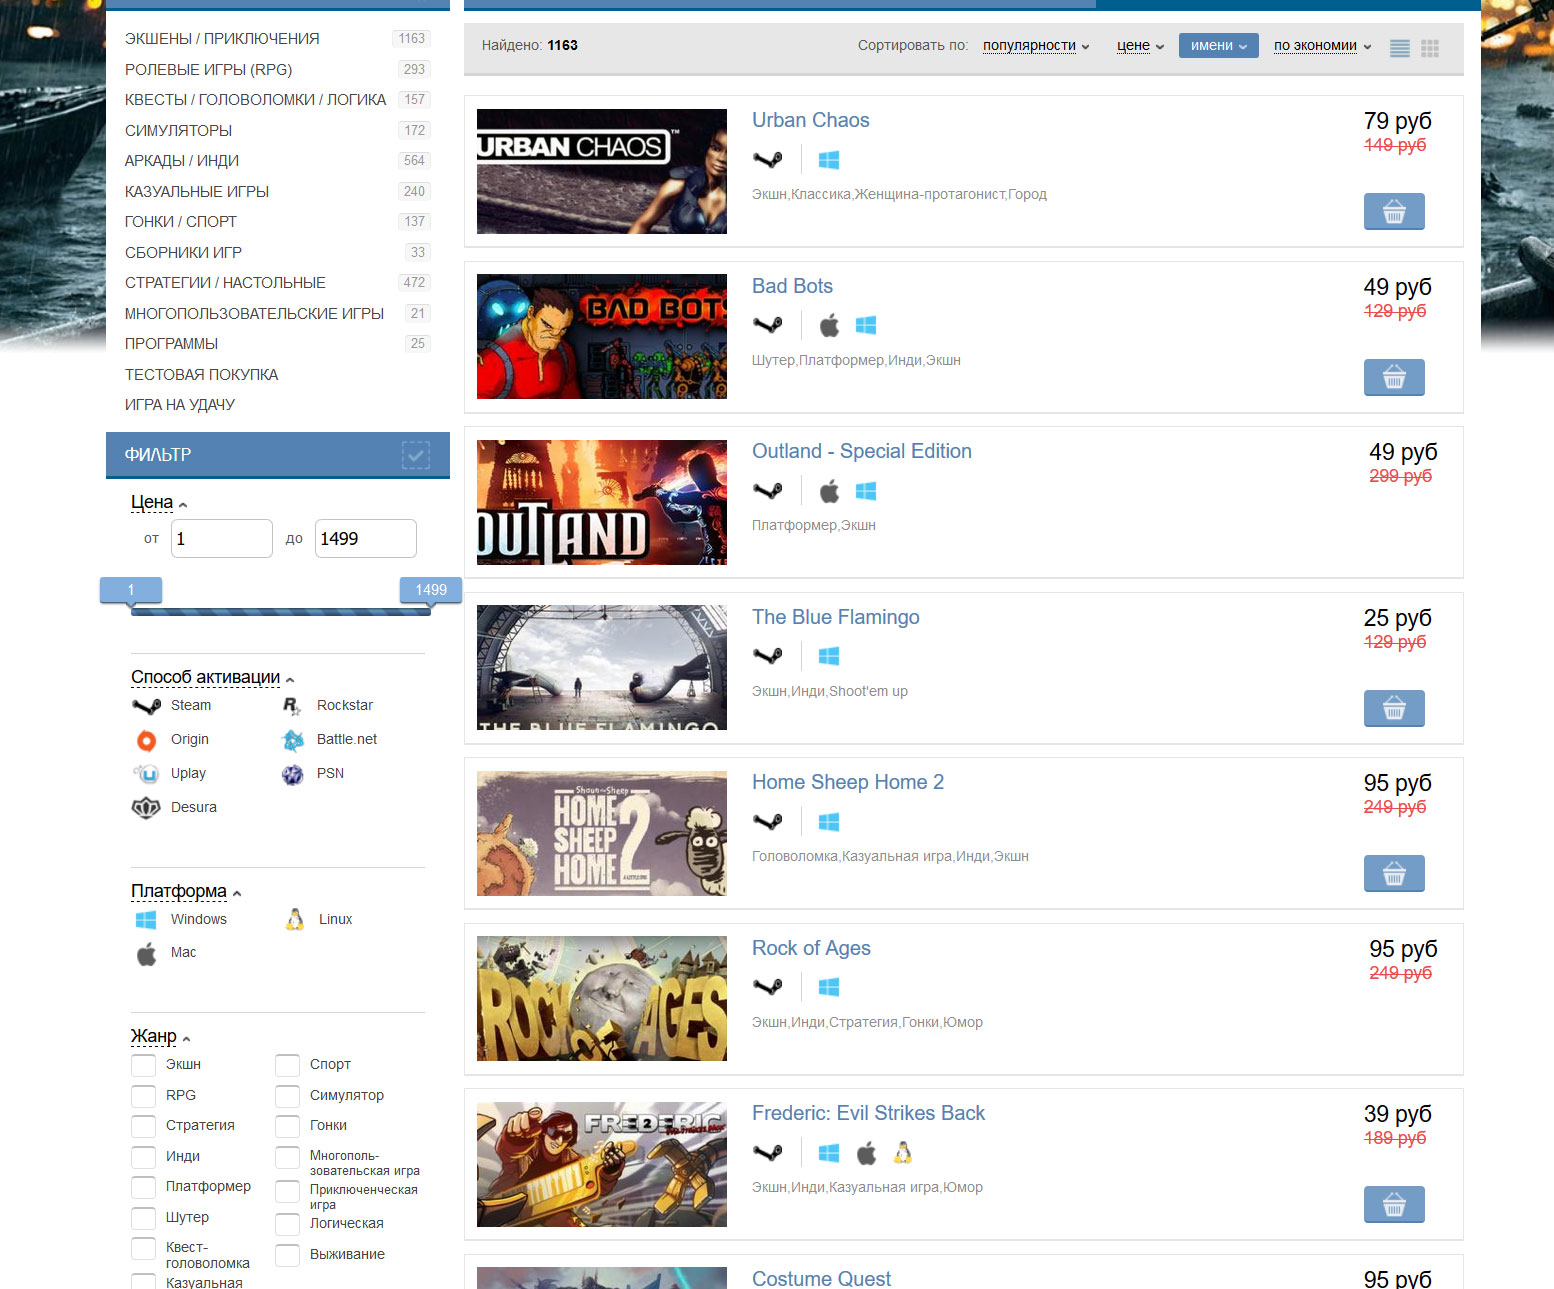Add Bad Bots to cart
Screen dimensions: 1554x1289
click(x=1394, y=377)
